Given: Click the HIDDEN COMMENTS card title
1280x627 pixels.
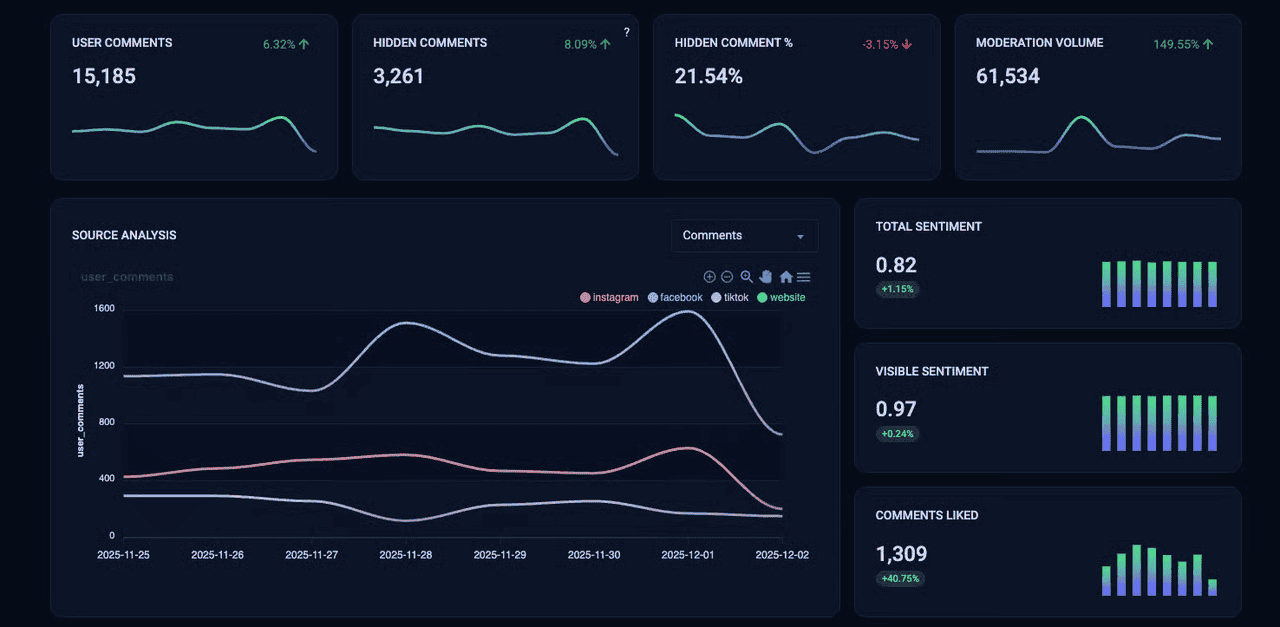Looking at the screenshot, I should coord(430,43).
